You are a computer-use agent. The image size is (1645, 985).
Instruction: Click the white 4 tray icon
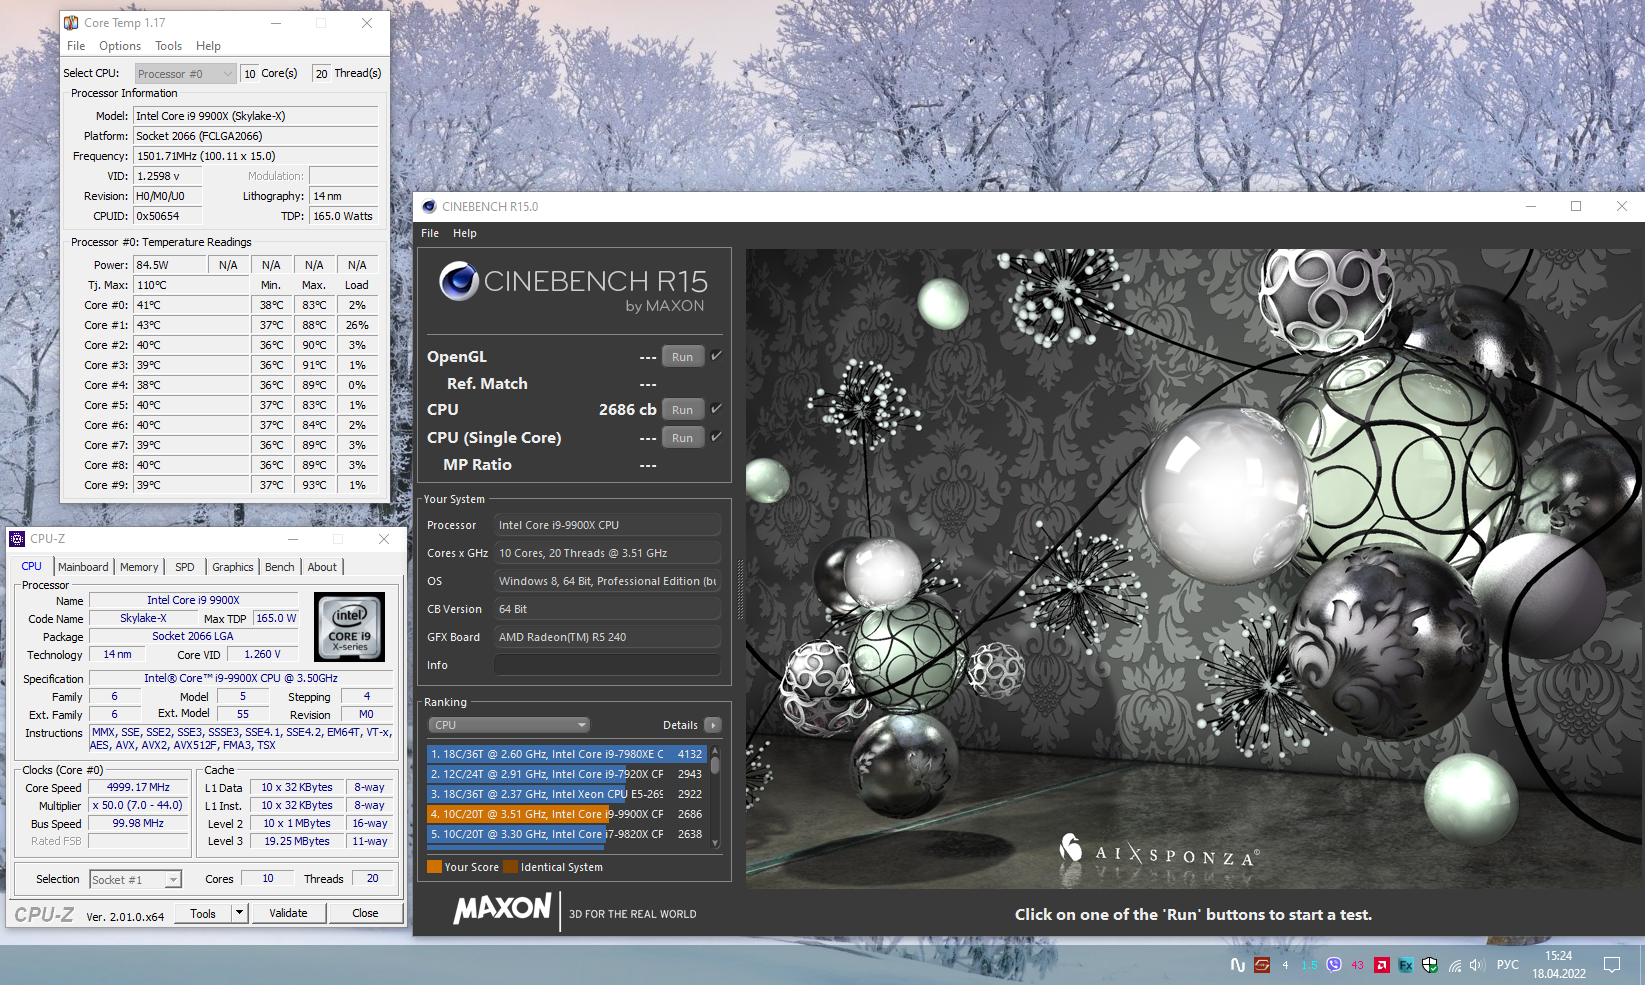tap(1285, 965)
